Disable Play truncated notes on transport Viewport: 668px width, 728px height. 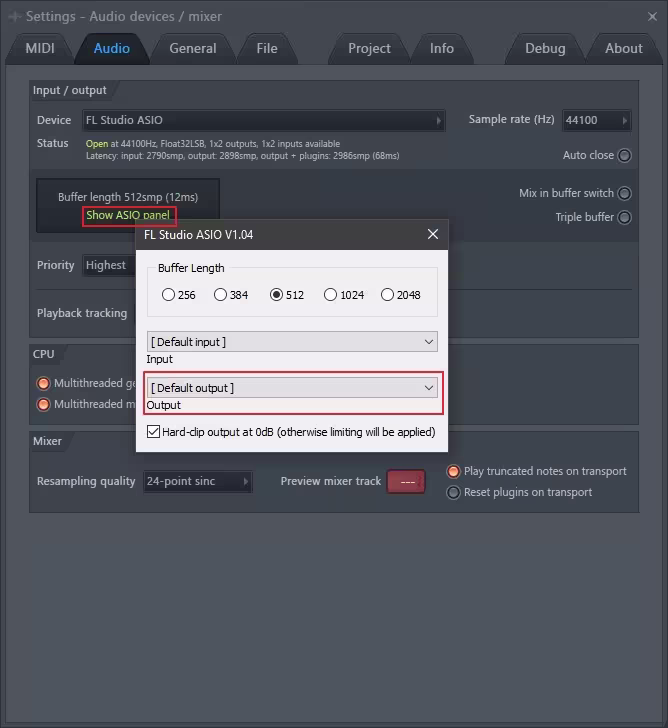(453, 471)
